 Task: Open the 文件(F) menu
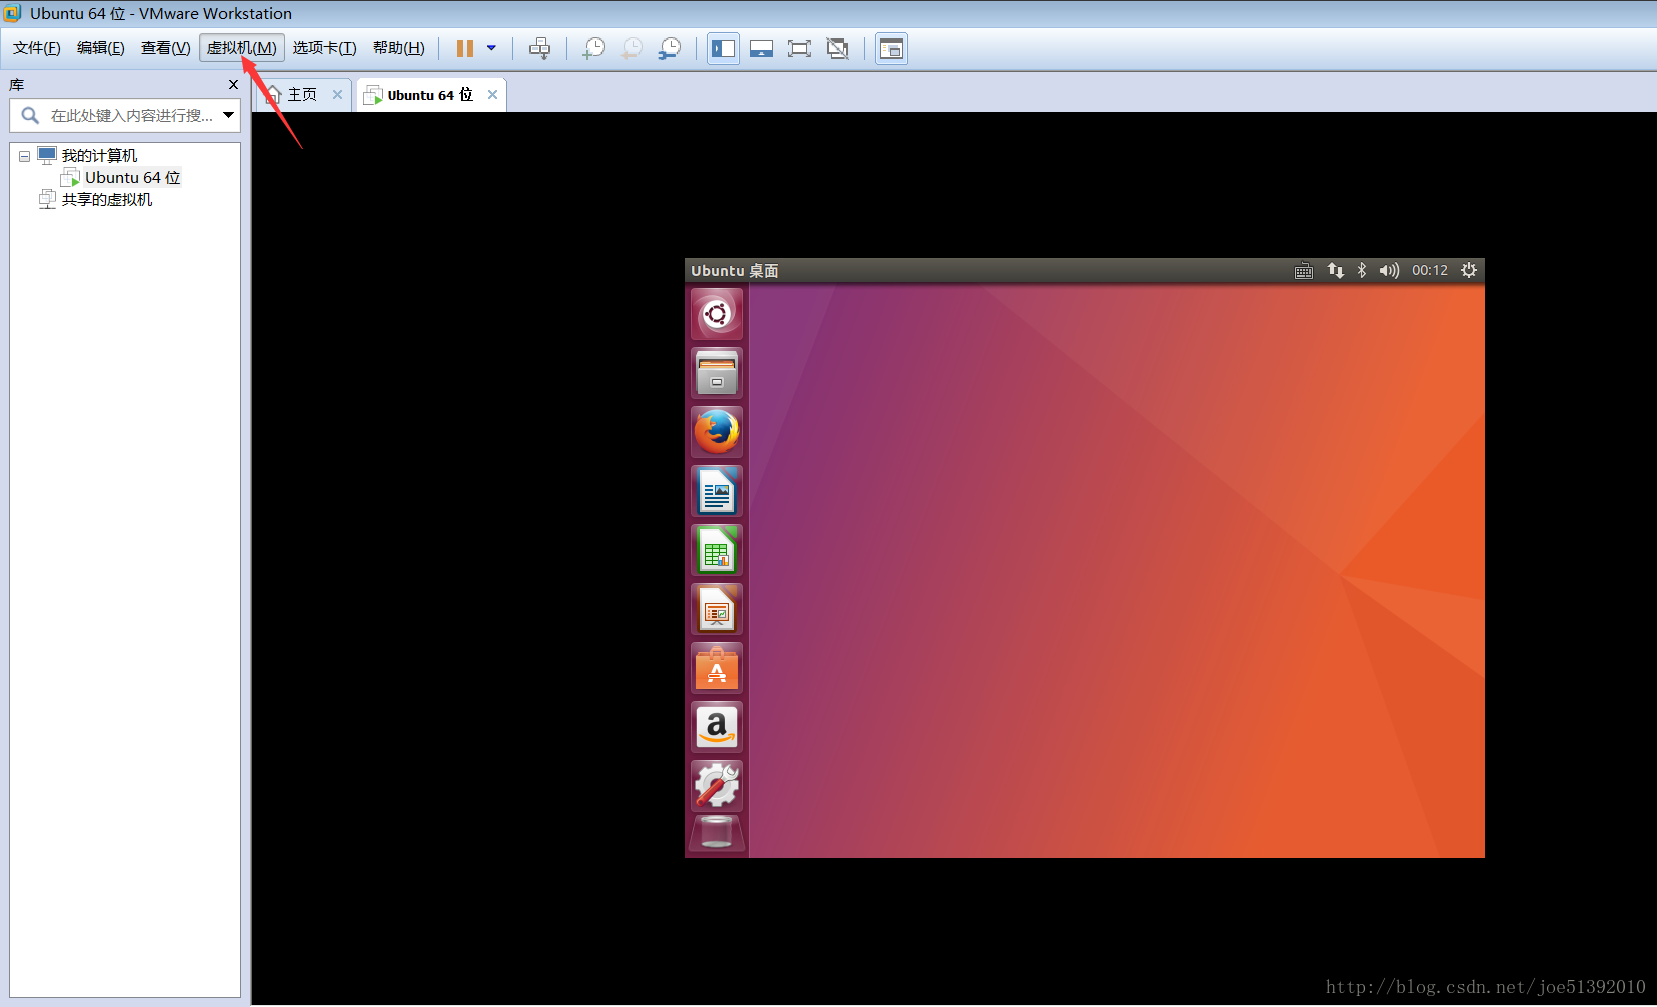point(37,48)
